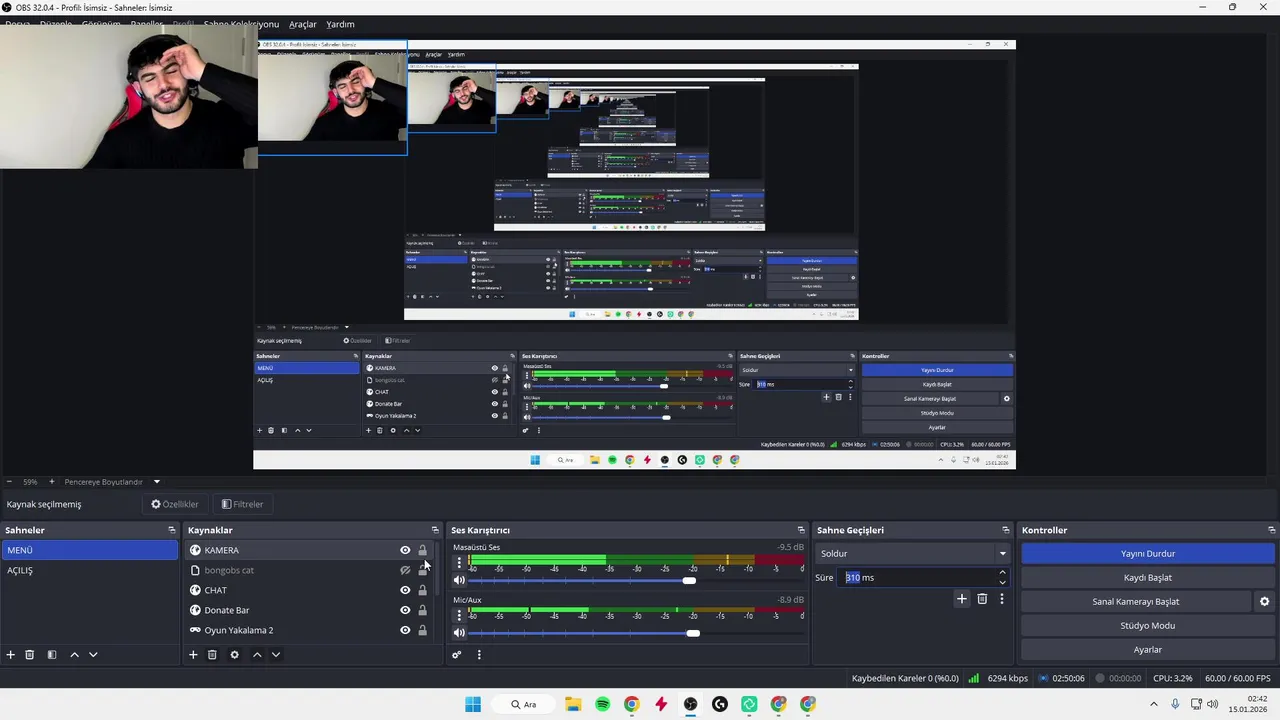The width and height of the screenshot is (1280, 720).
Task: Show the bongobs cat source
Action: (x=405, y=570)
